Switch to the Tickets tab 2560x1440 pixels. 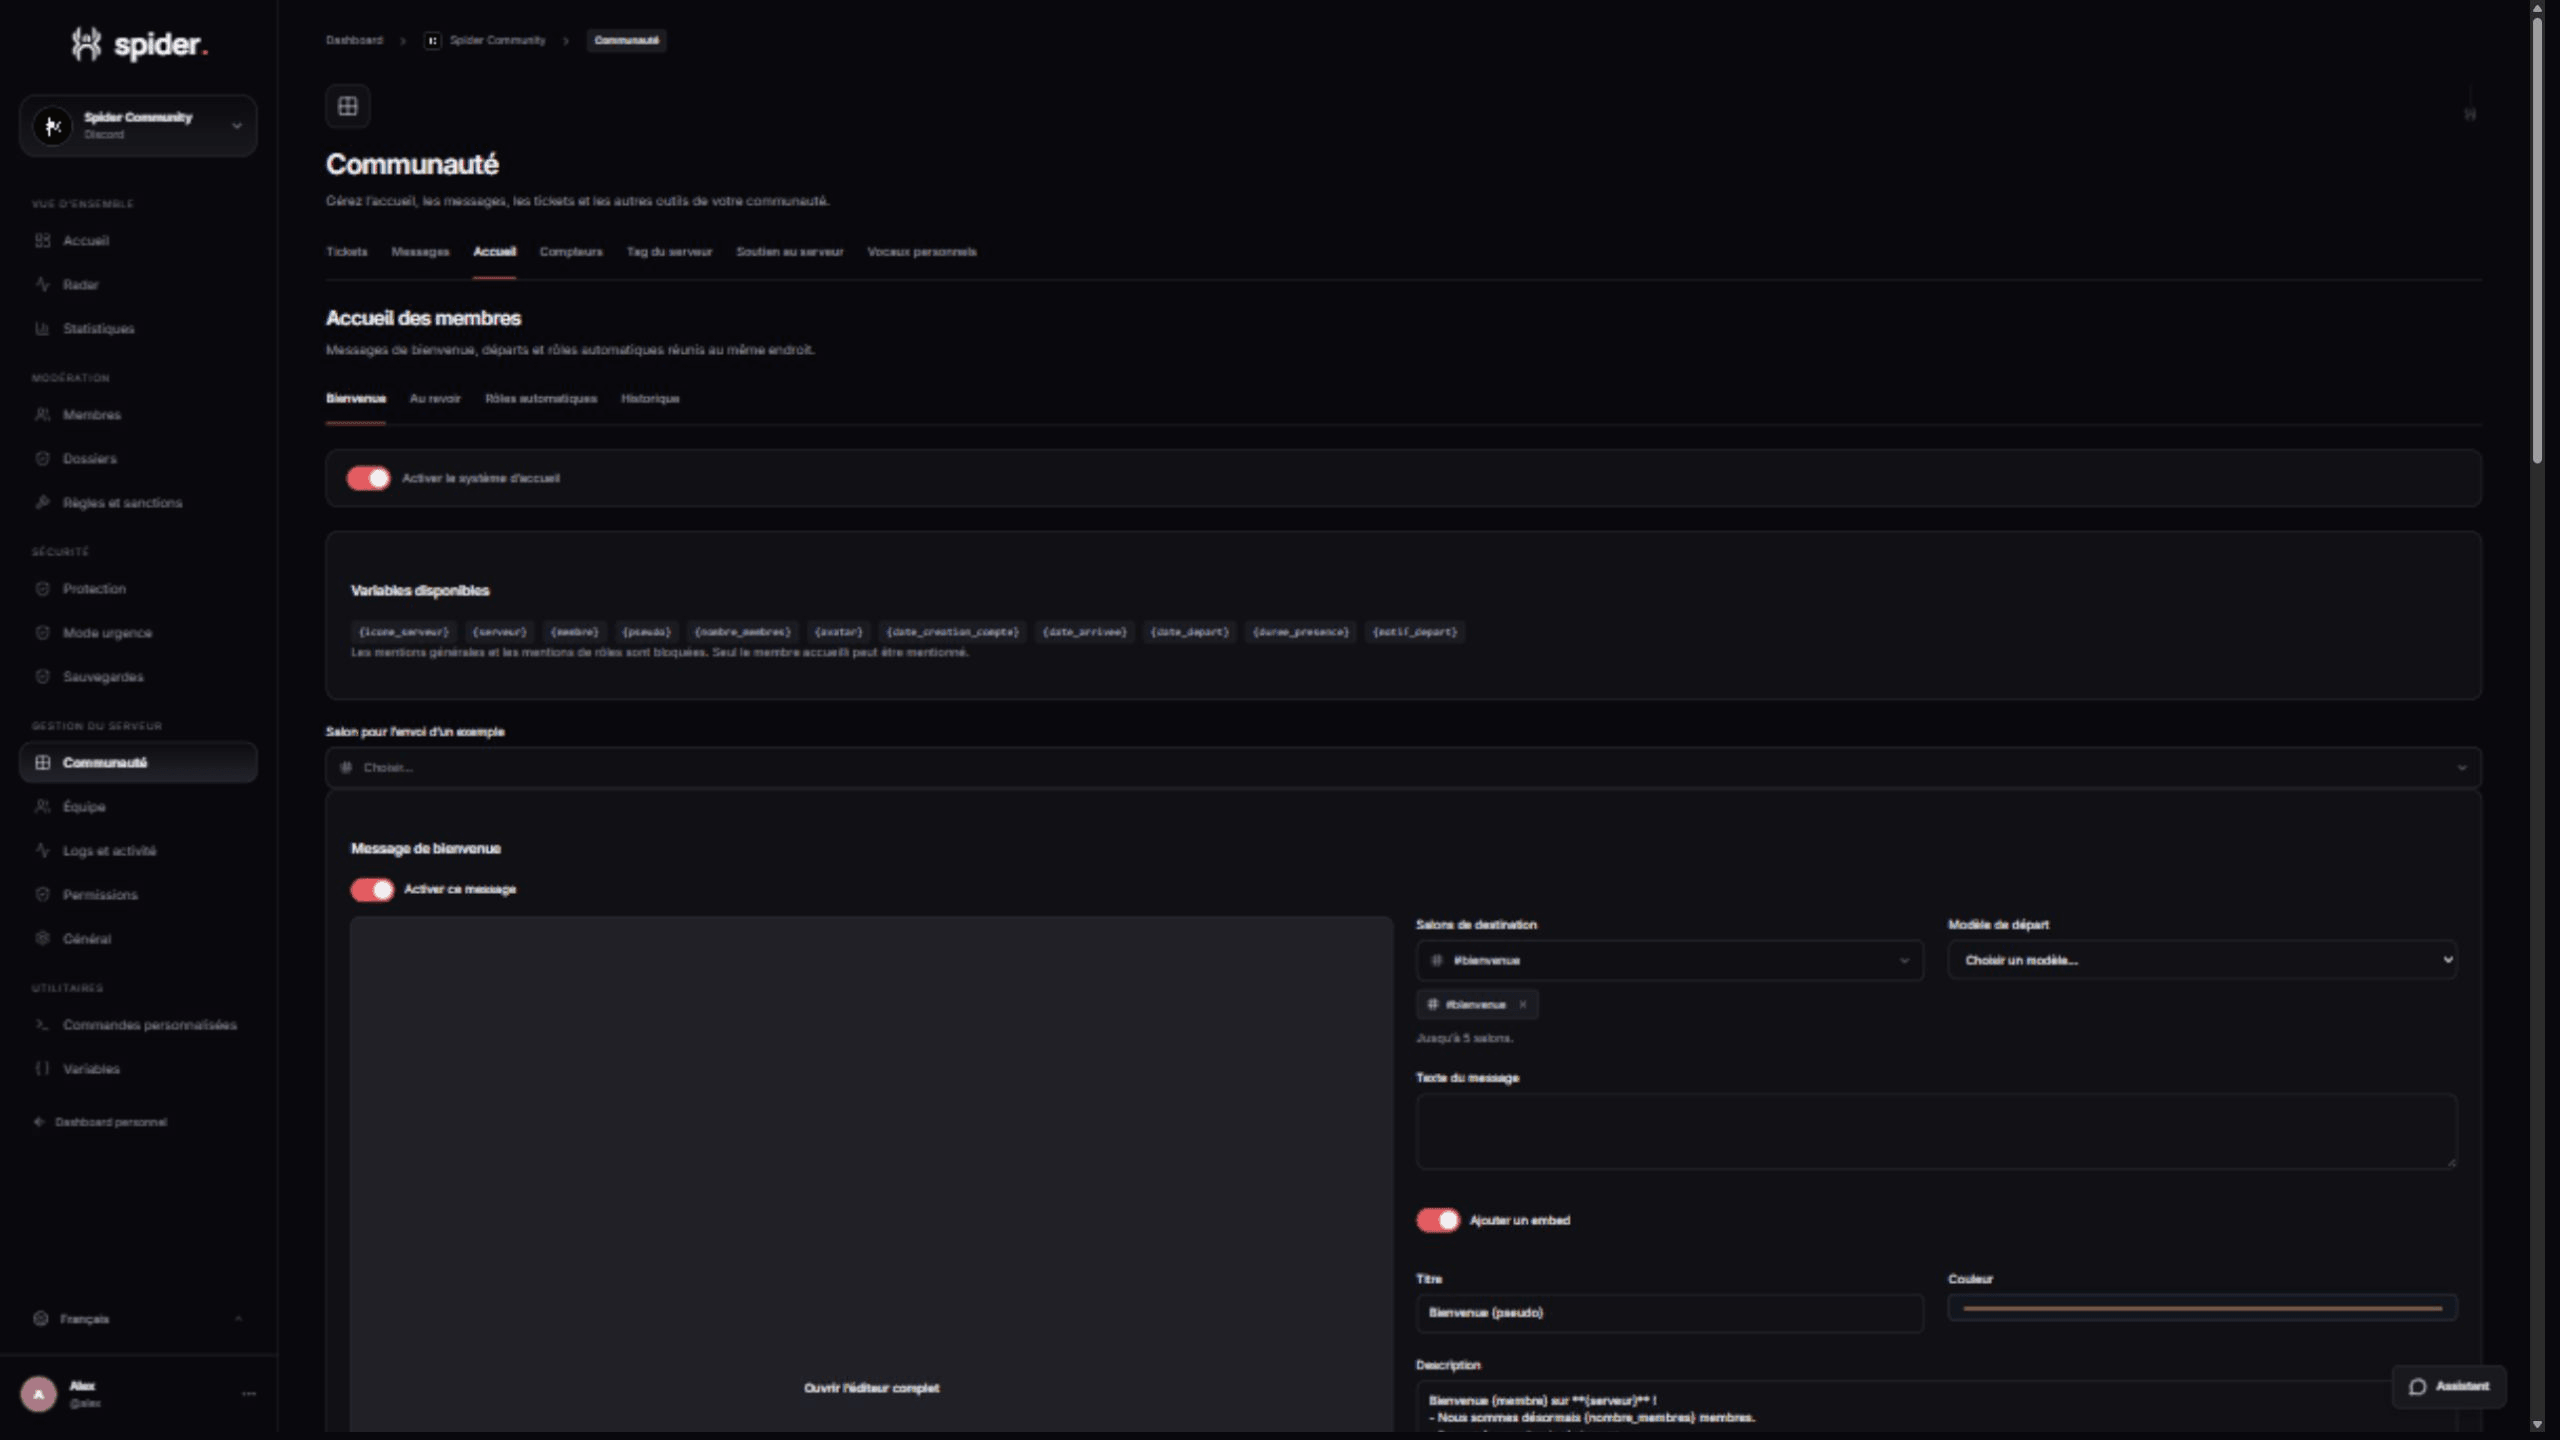pos(347,252)
